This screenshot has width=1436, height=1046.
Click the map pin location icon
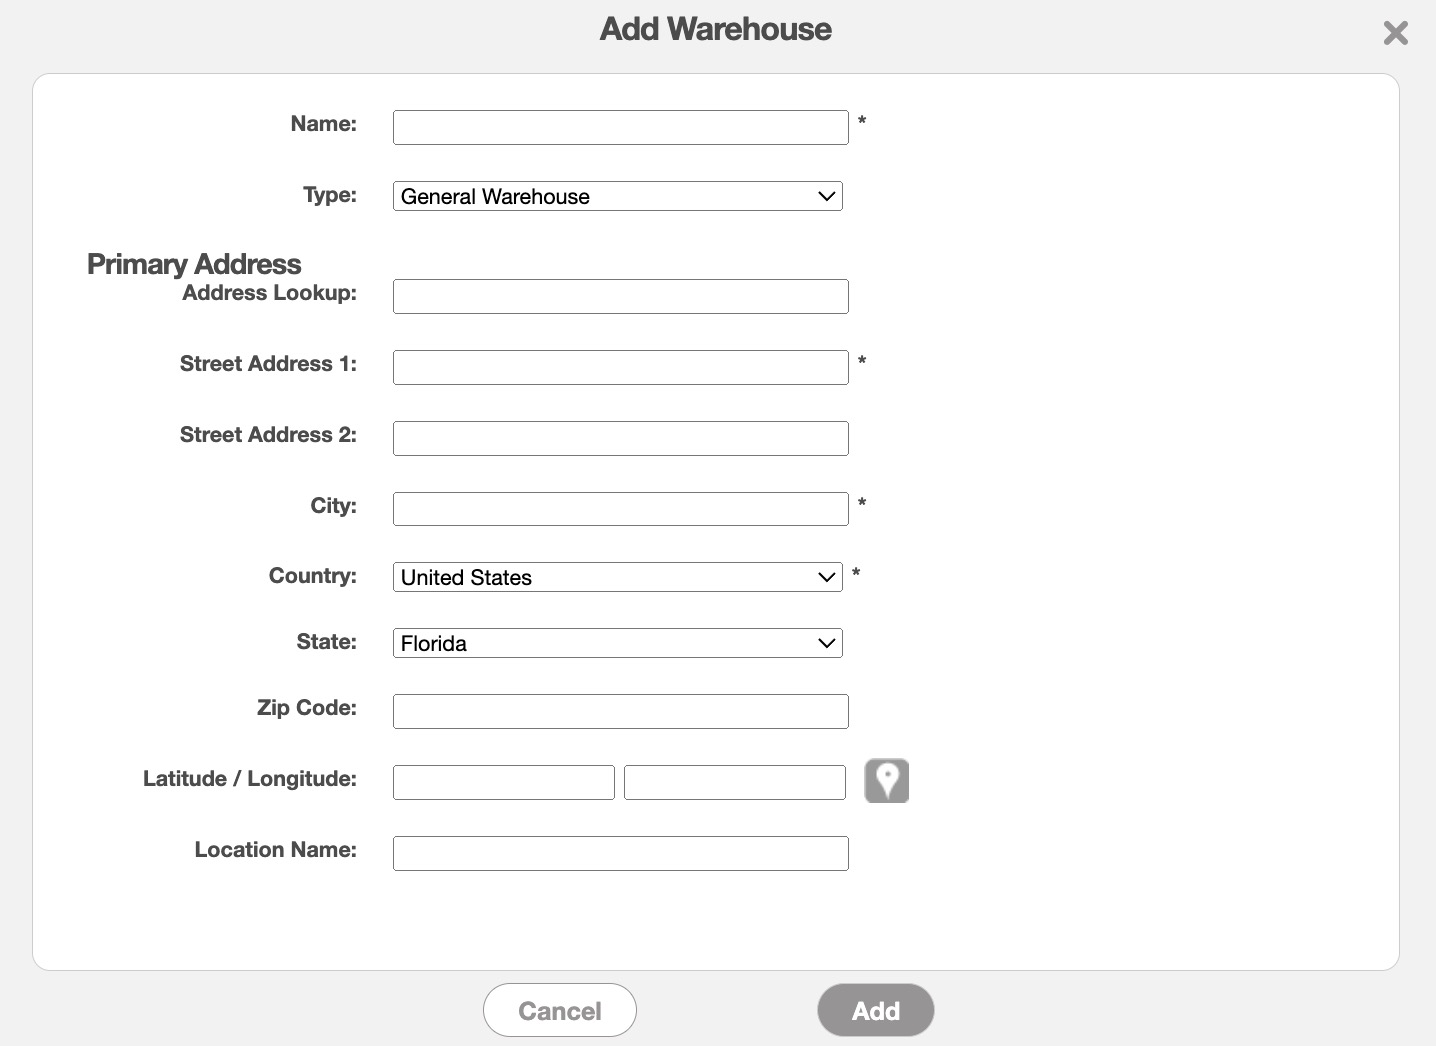pos(886,781)
